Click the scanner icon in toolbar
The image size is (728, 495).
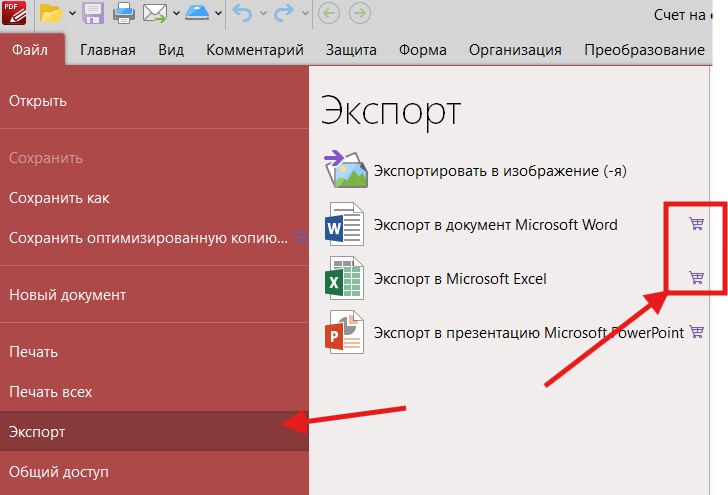[198, 14]
